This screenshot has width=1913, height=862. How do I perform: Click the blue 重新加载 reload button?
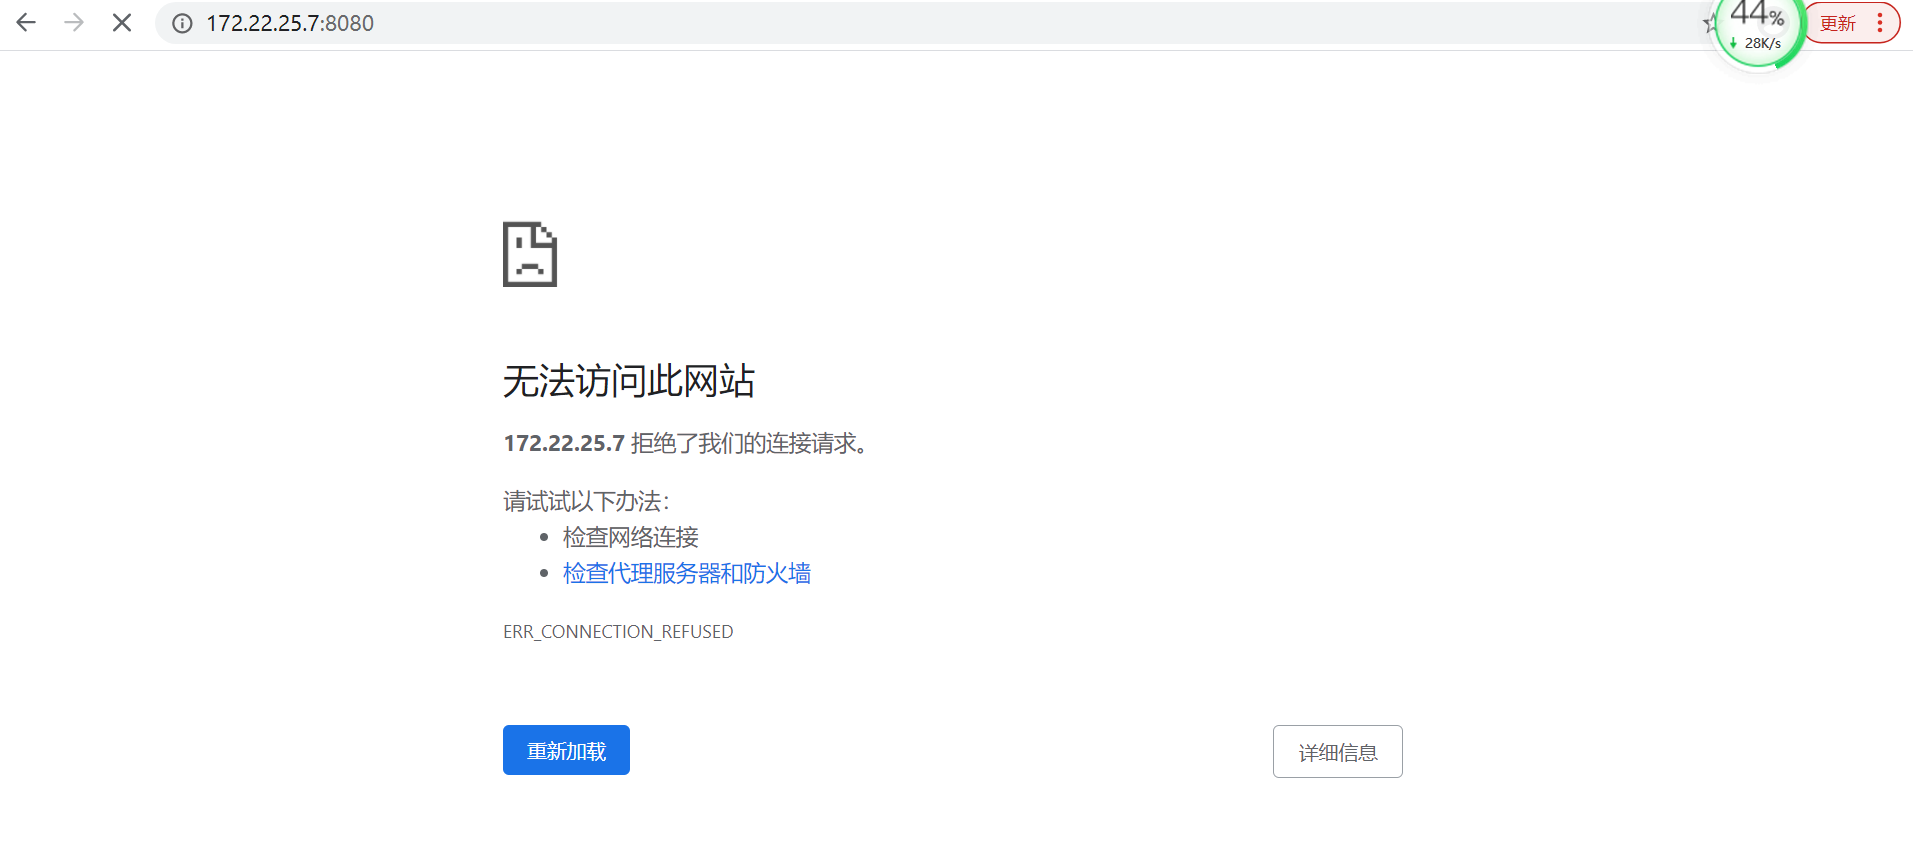click(566, 750)
